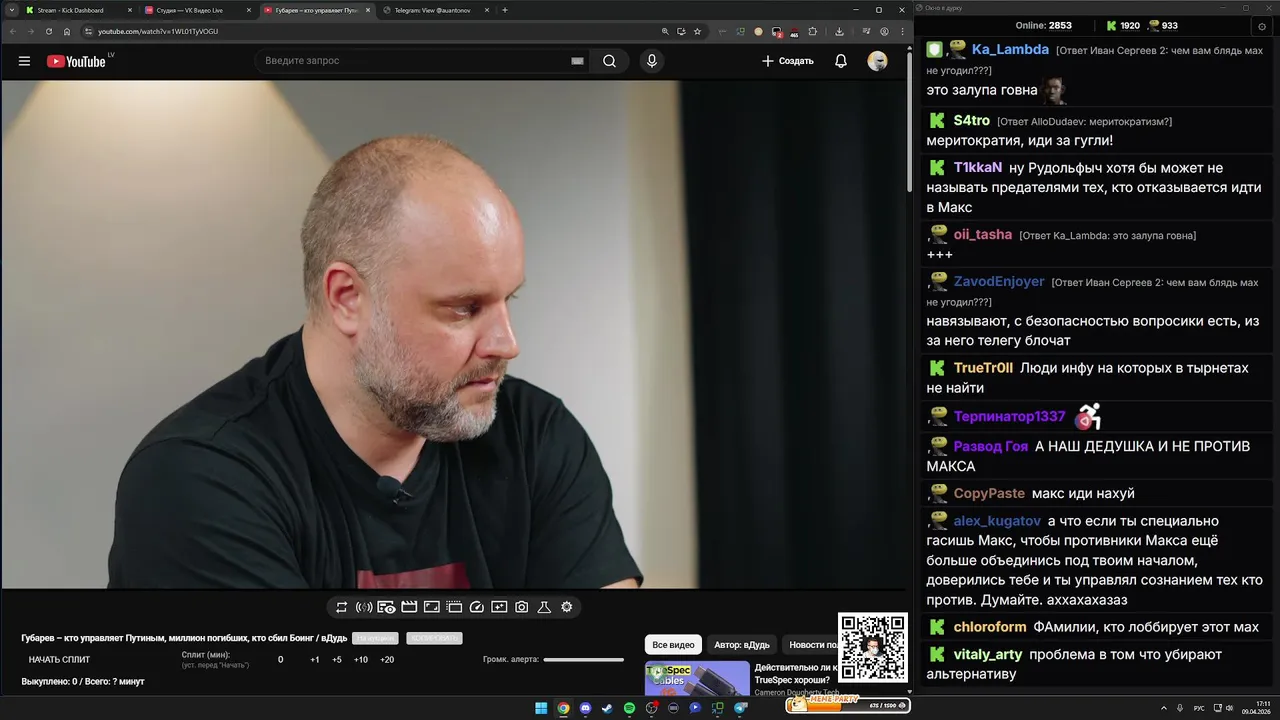Click the Создать button

coord(787,61)
